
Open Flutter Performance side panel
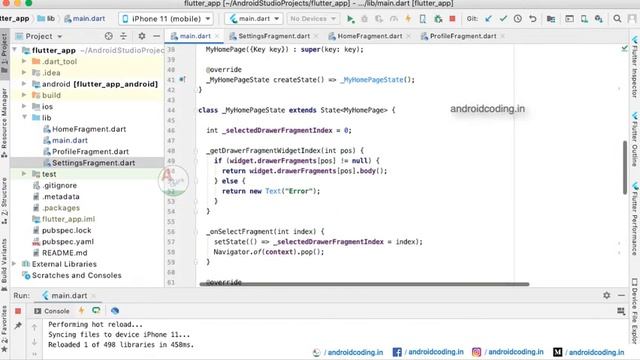click(x=635, y=218)
